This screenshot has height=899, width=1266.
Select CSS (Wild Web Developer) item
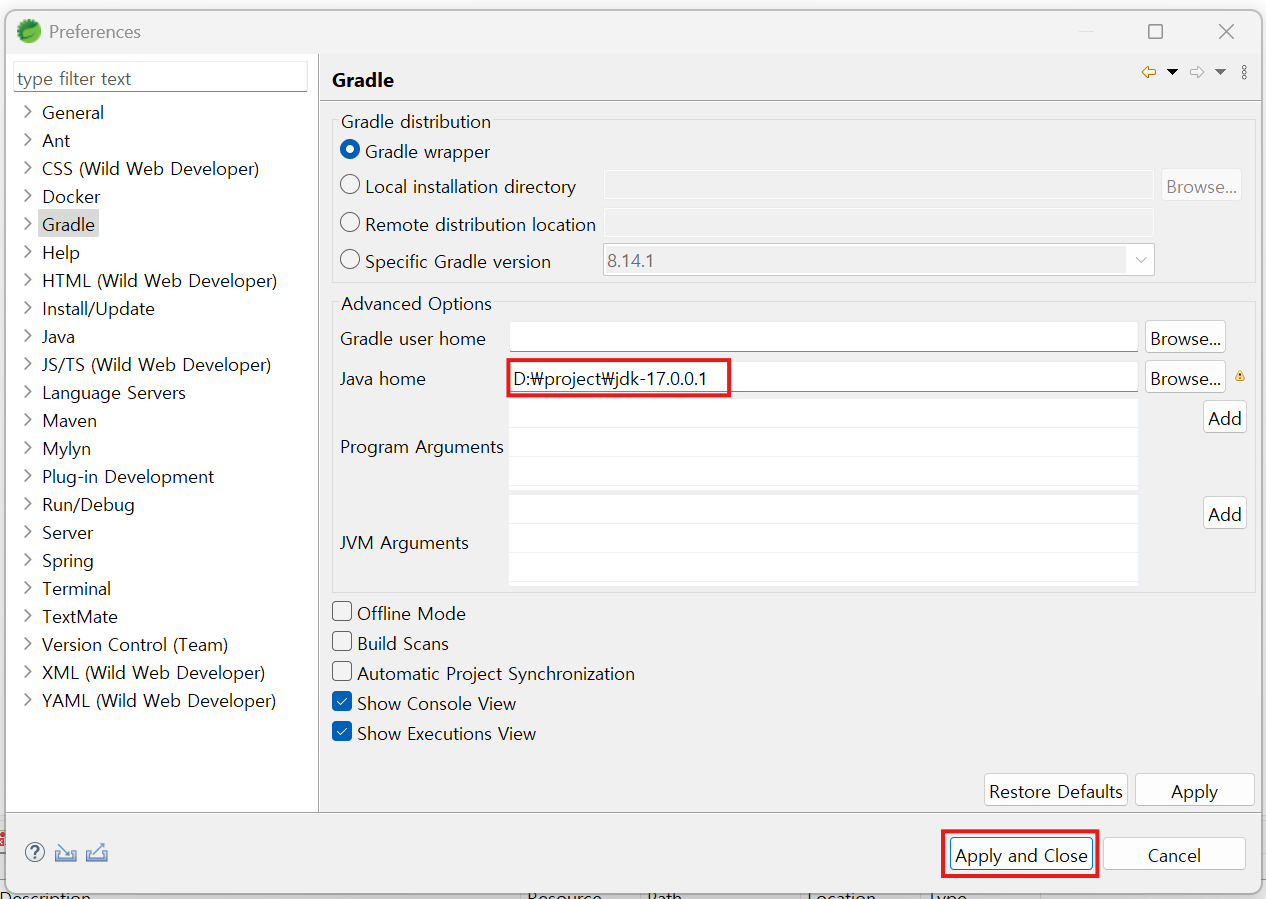[x=150, y=168]
